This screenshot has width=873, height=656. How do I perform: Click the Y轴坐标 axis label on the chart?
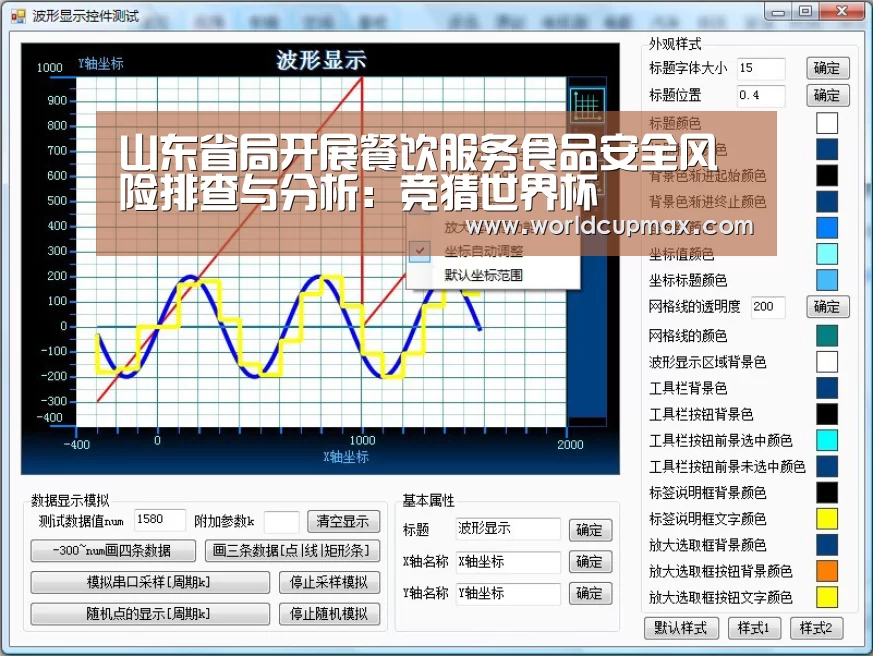pyautogui.click(x=101, y=63)
